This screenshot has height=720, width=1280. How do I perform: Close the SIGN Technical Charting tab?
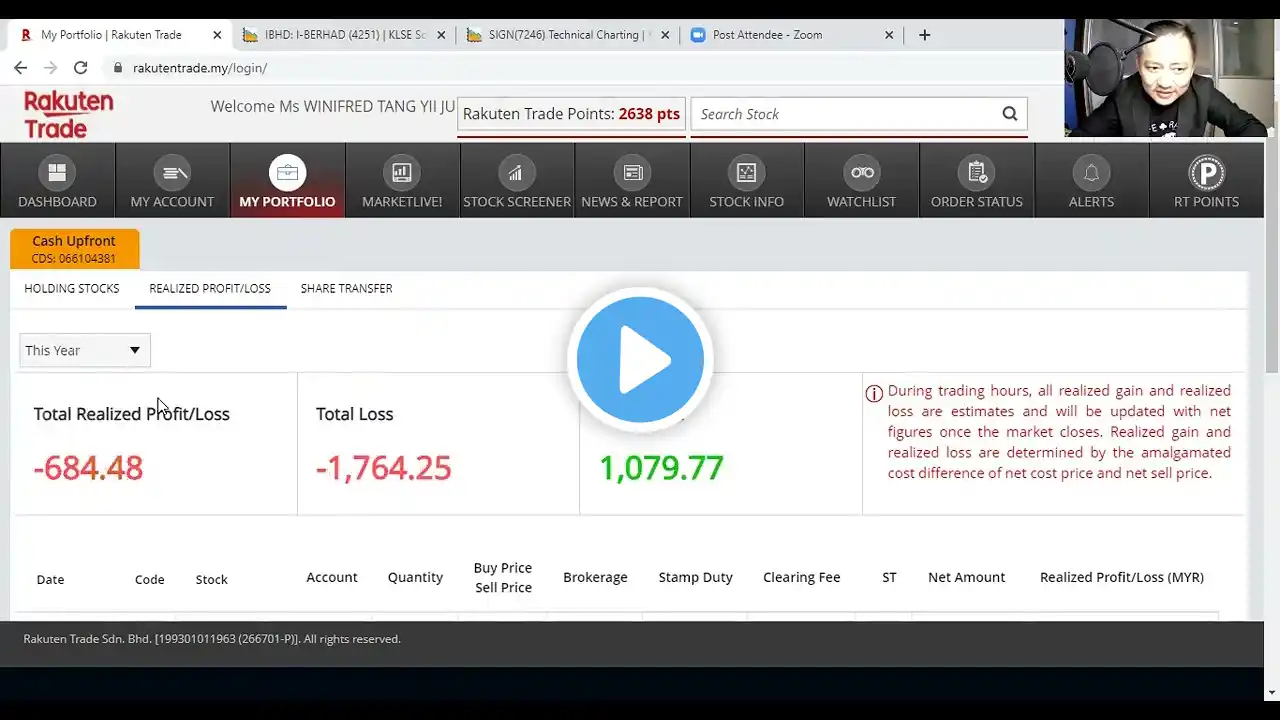(665, 35)
